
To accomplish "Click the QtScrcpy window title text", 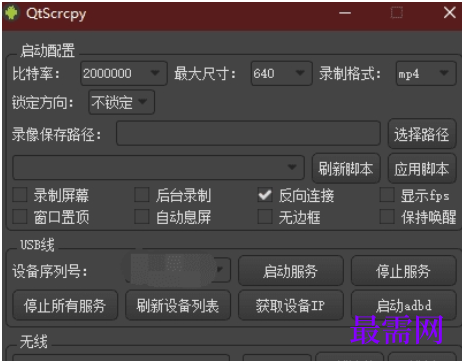I will pos(56,14).
